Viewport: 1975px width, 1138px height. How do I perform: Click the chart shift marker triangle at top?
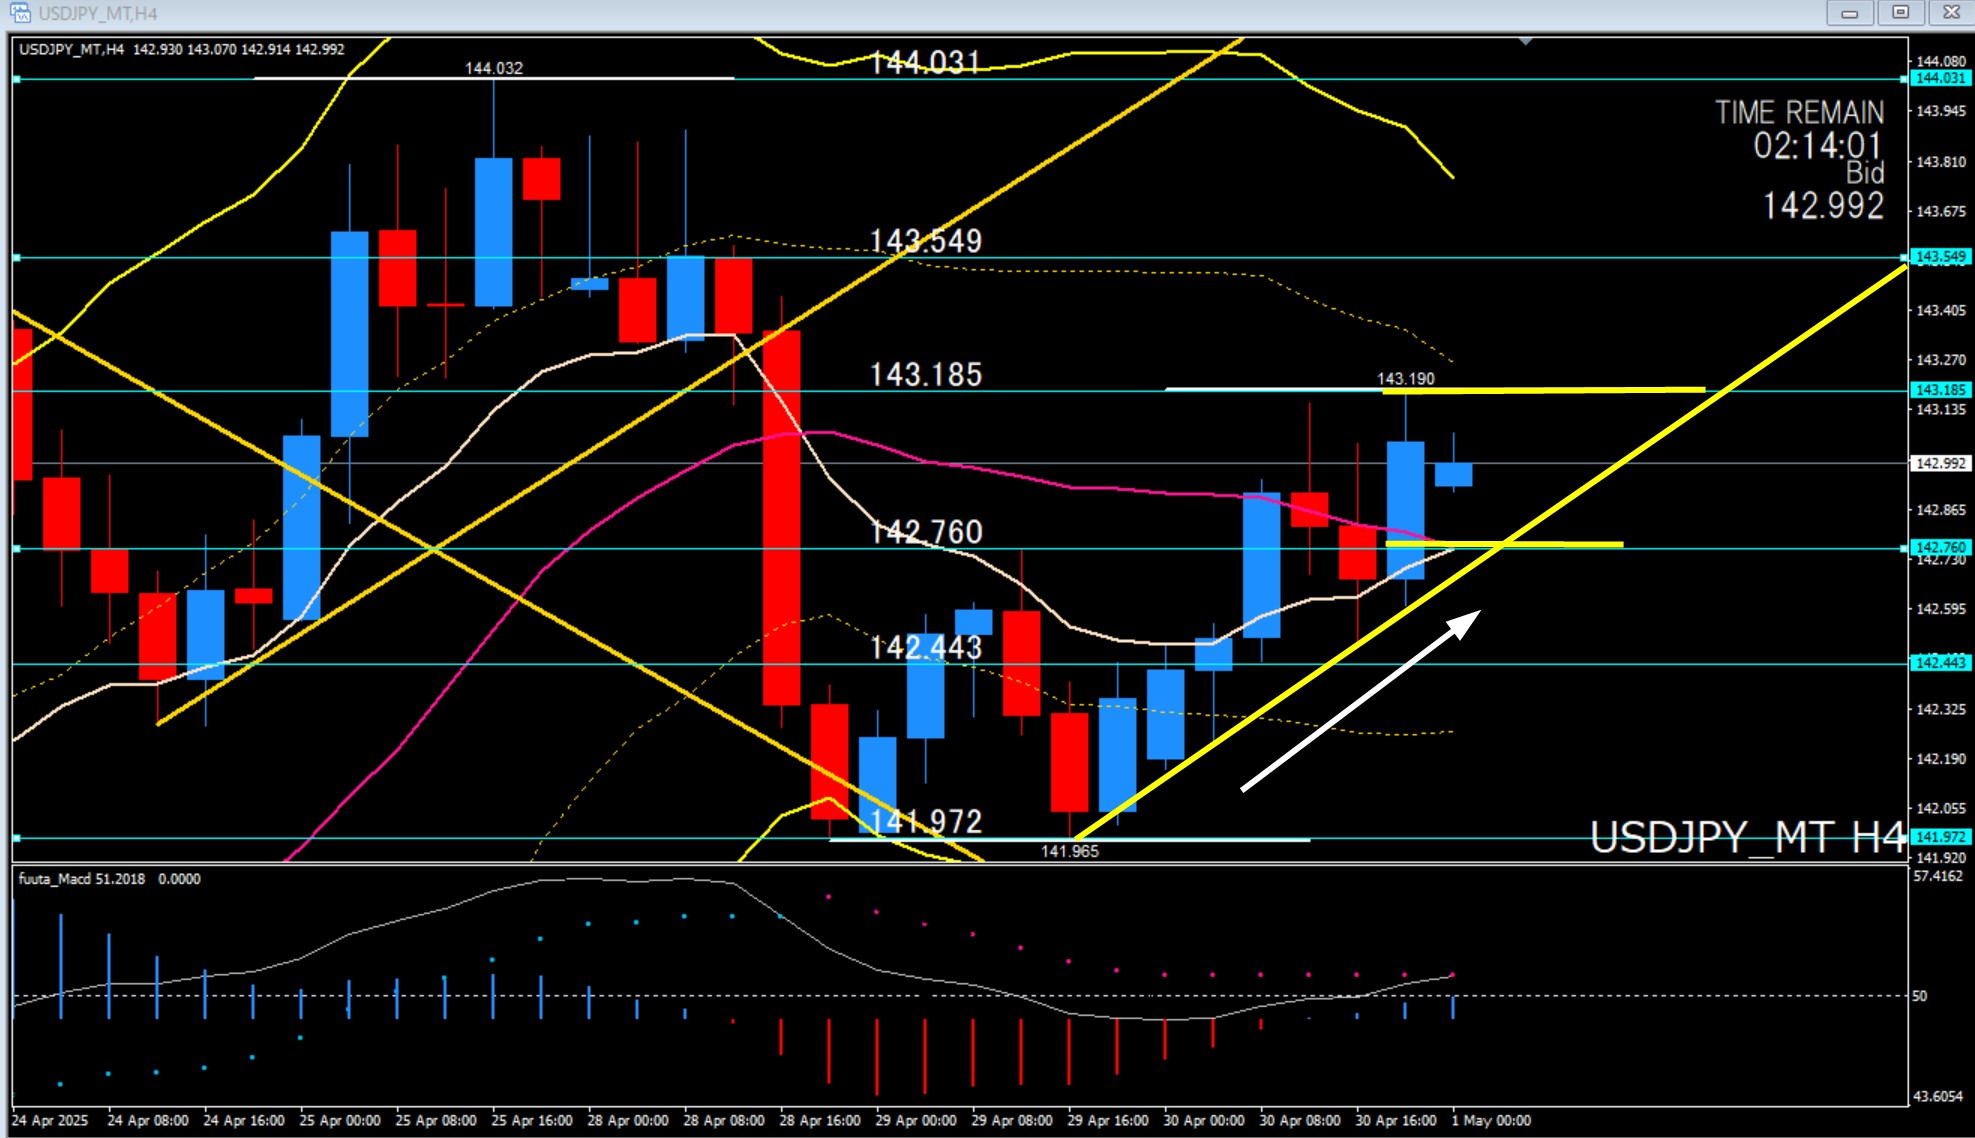(1525, 42)
